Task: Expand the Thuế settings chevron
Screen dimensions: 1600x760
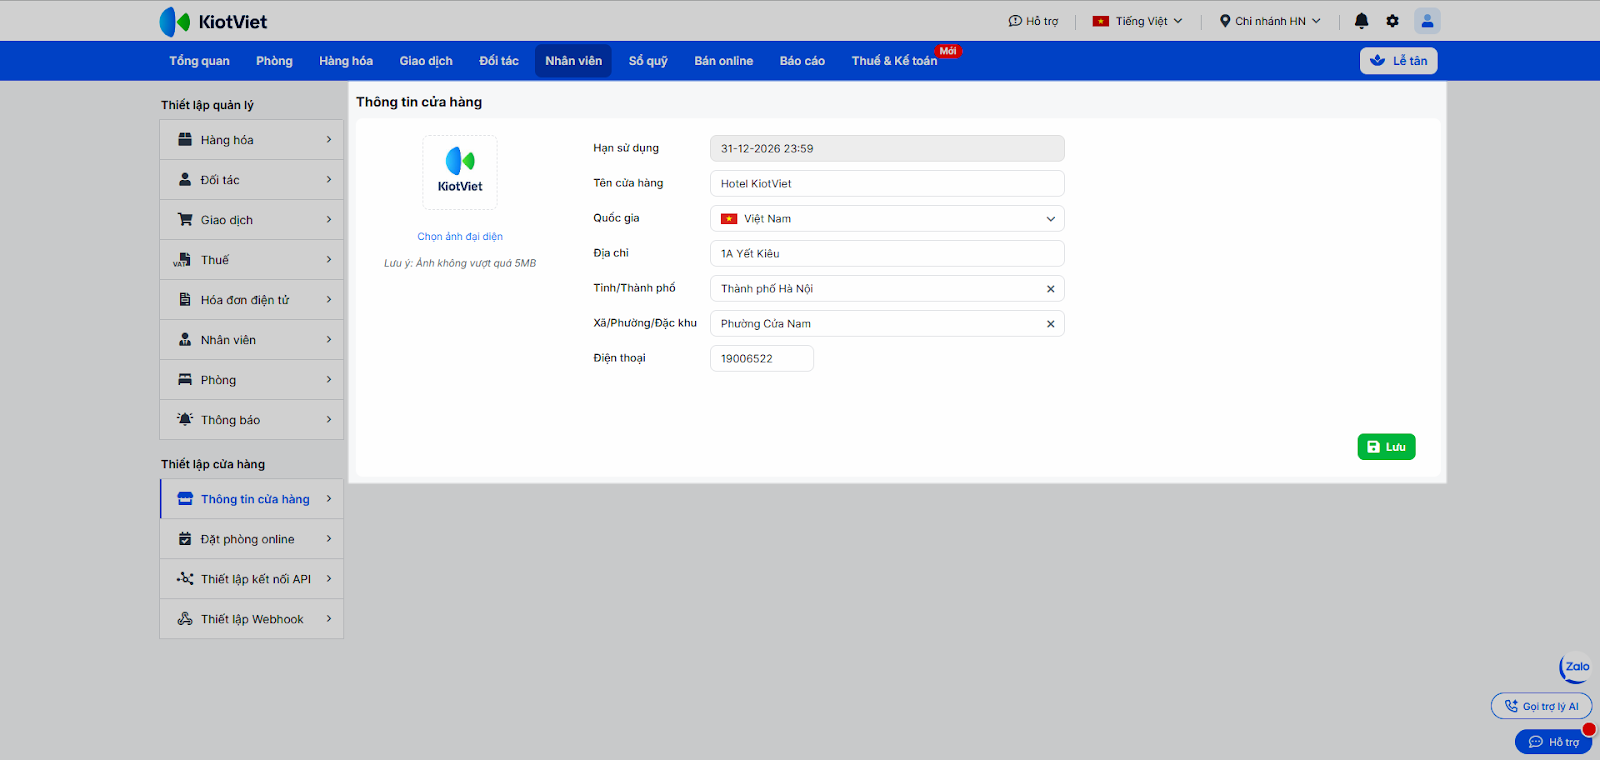Action: [x=329, y=260]
